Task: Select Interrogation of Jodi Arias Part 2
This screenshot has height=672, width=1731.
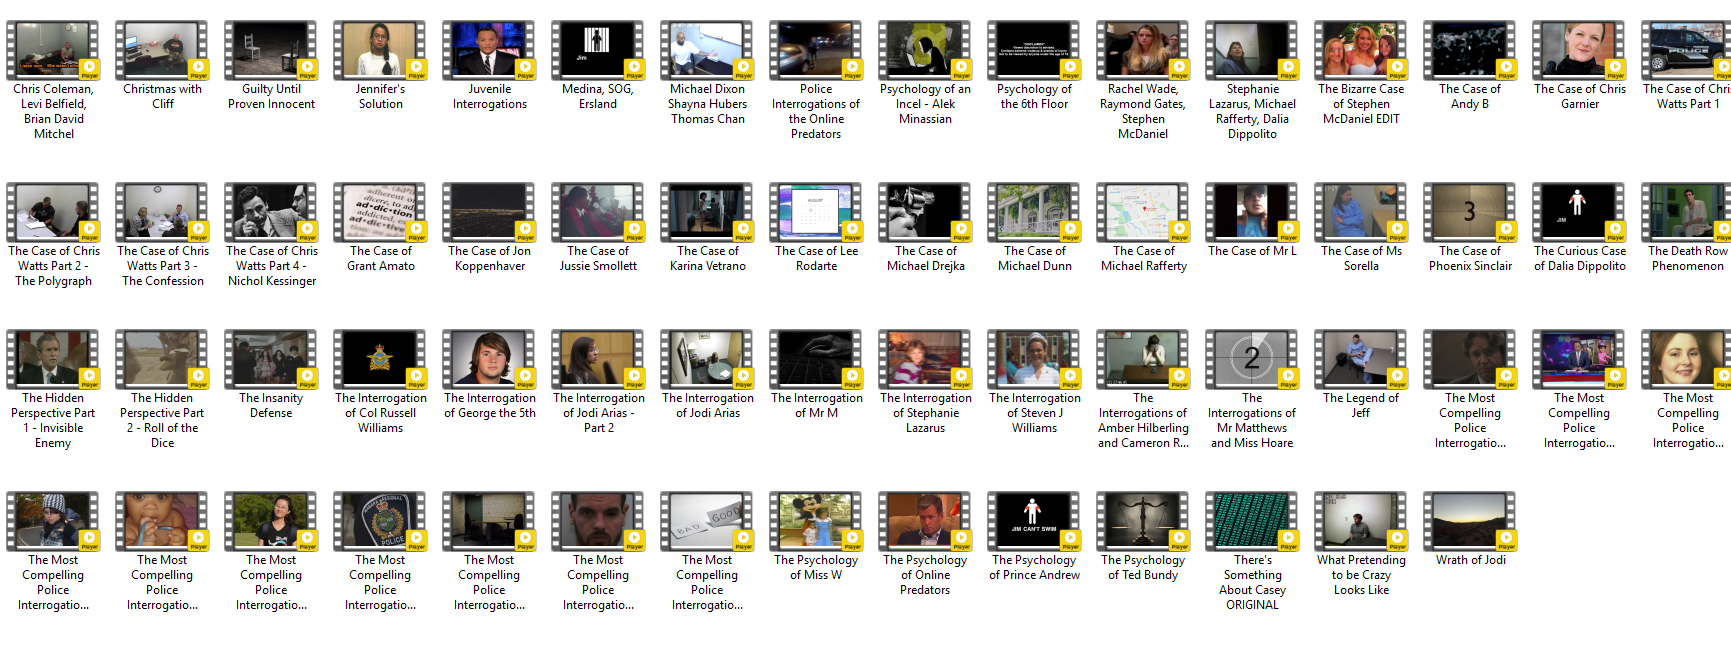Action: (598, 359)
